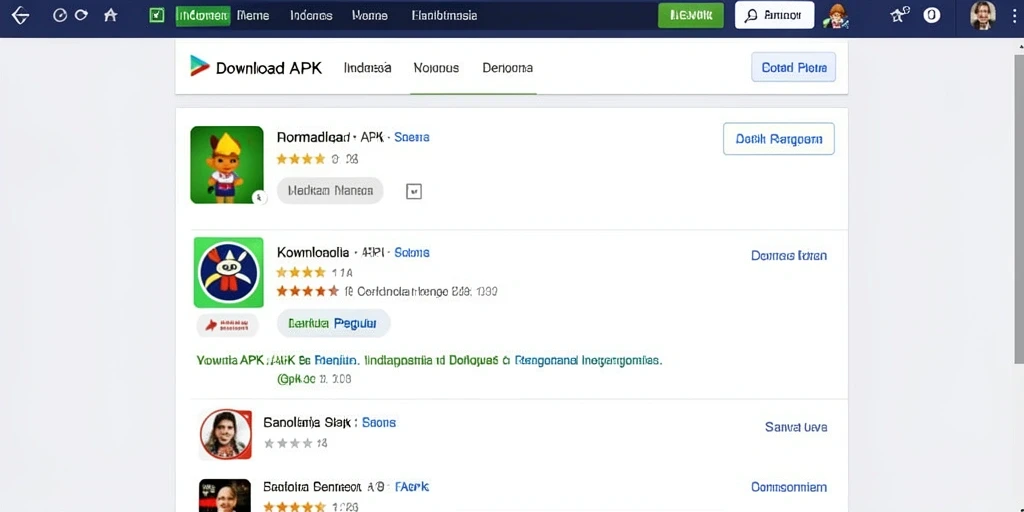Click the Dotih Rangoom button
The width and height of the screenshot is (1024, 512).
point(778,138)
